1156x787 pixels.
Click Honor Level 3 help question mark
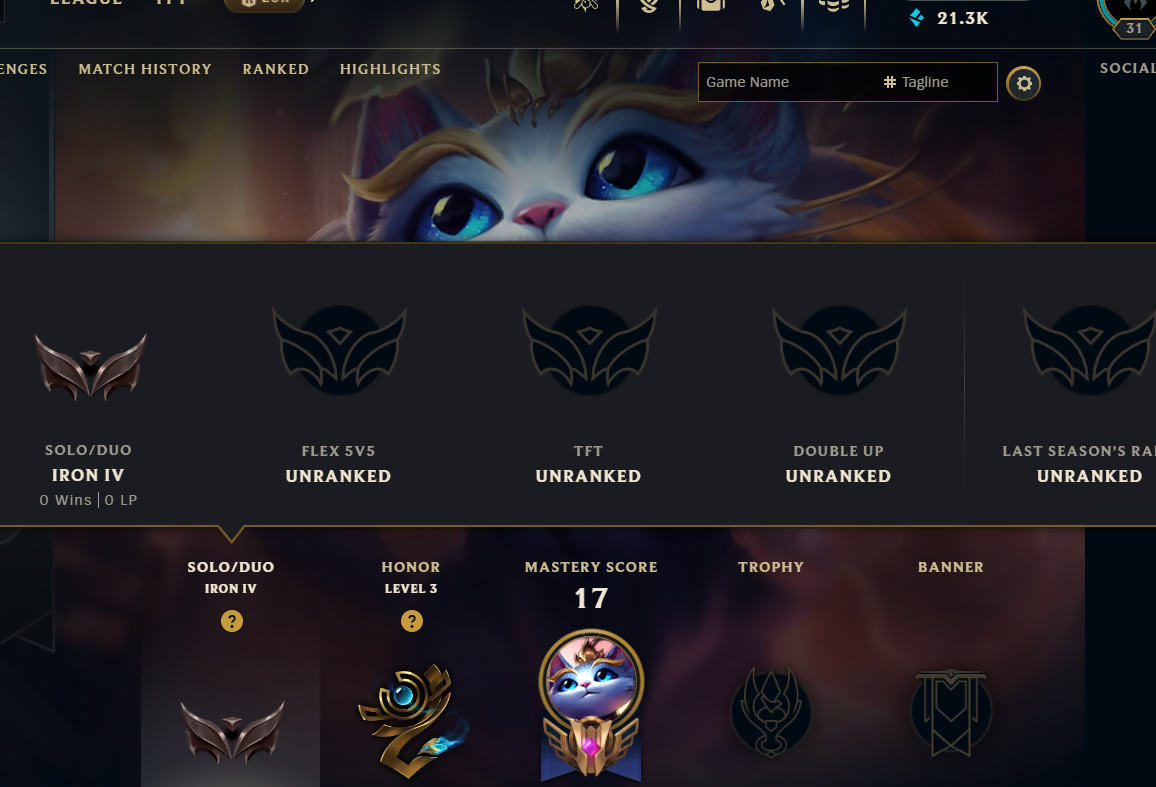pyautogui.click(x=411, y=621)
